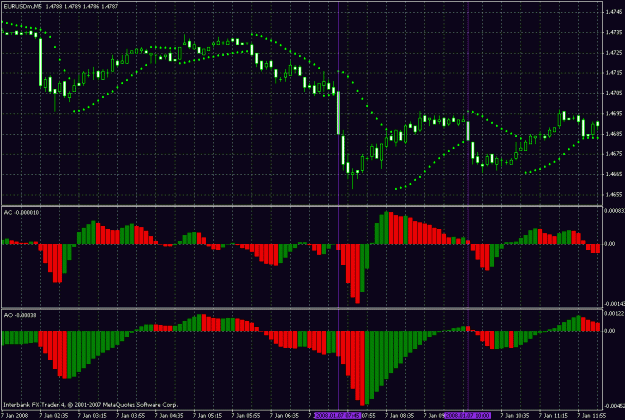
Task: Click the 7 Jan 05:55 time label
Action: point(246,416)
